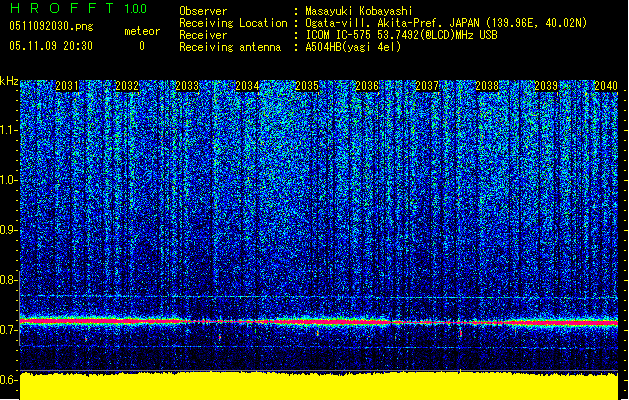Screen dimensions: 629x400
Task: Click the 2038 time marker
Action: coord(487,86)
